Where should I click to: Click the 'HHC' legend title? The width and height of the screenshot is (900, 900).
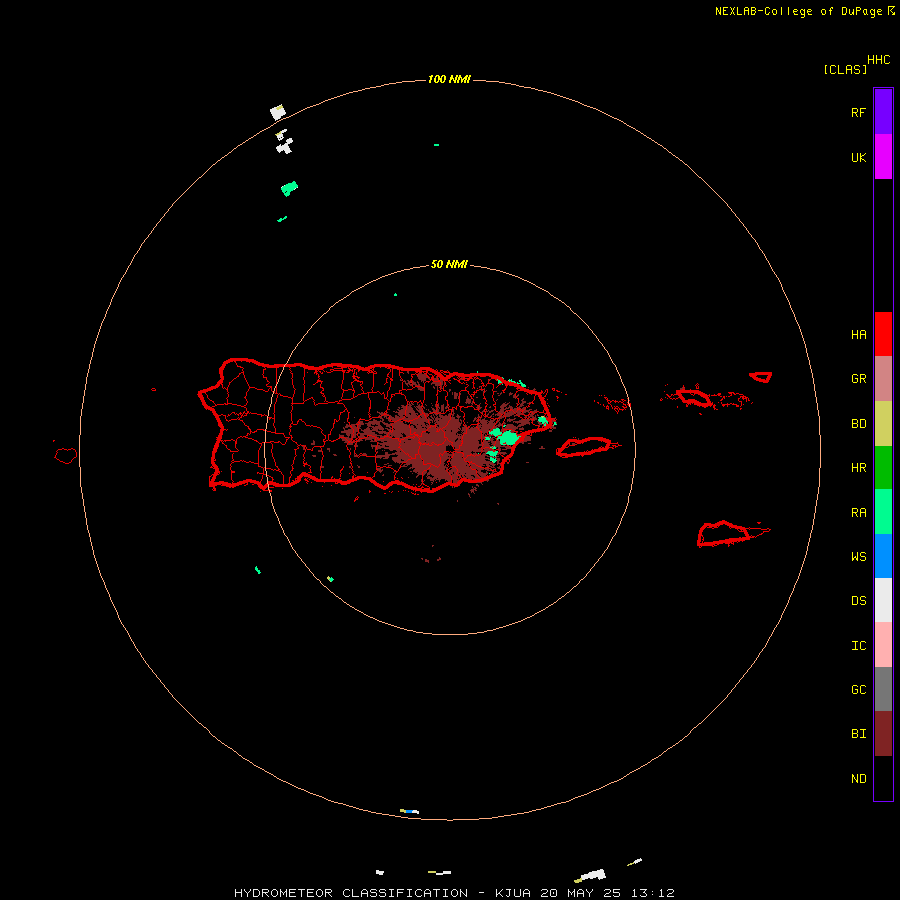click(879, 60)
